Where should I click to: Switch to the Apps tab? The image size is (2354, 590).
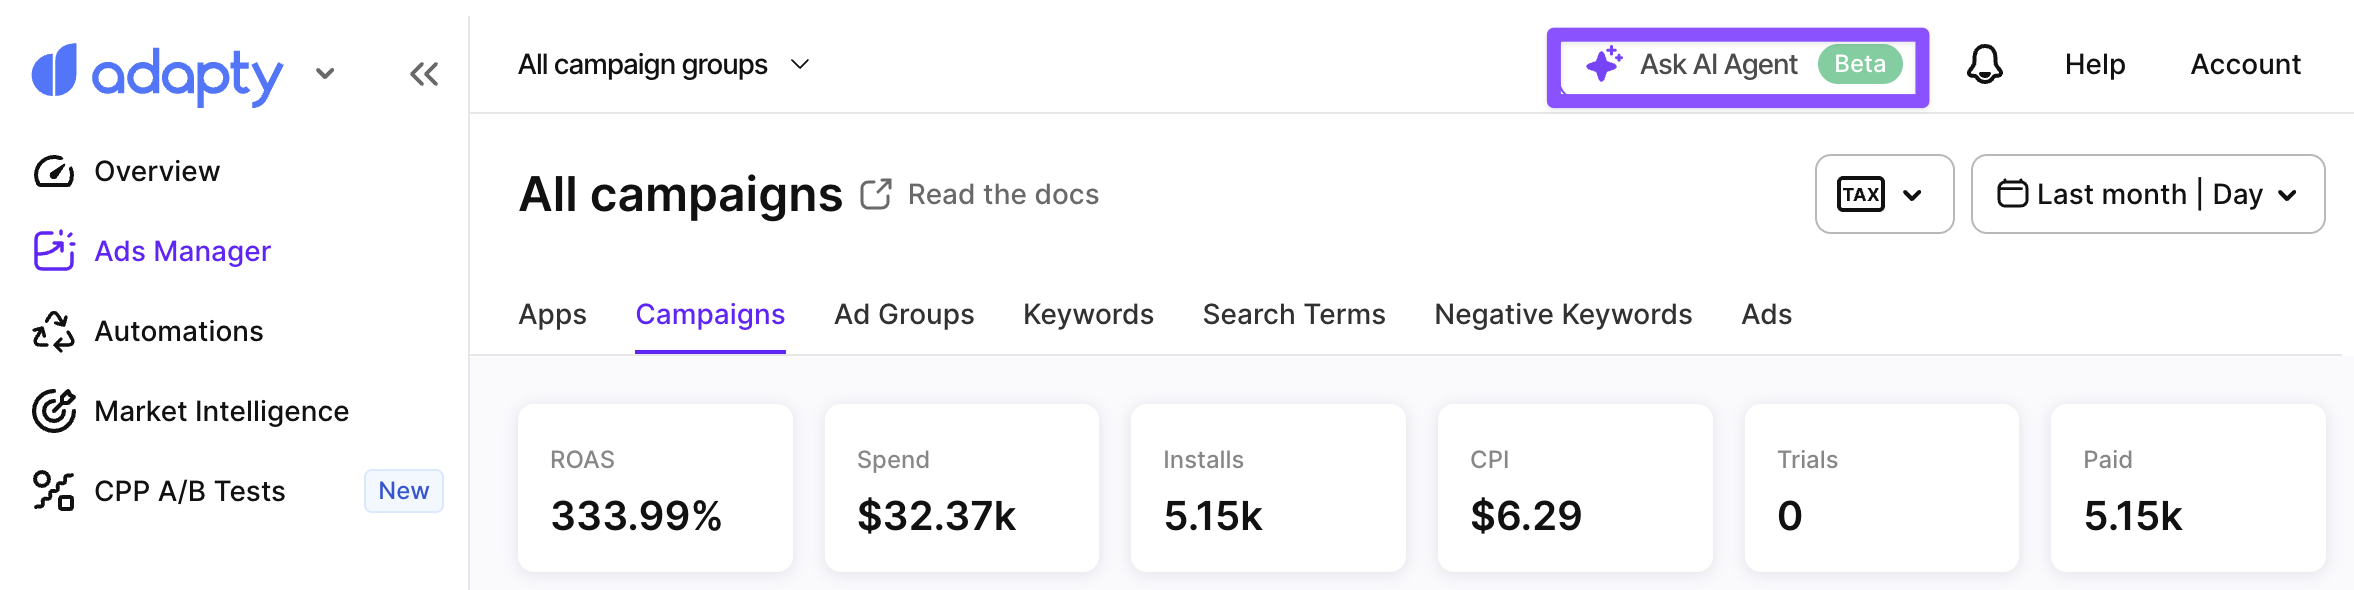(x=552, y=315)
